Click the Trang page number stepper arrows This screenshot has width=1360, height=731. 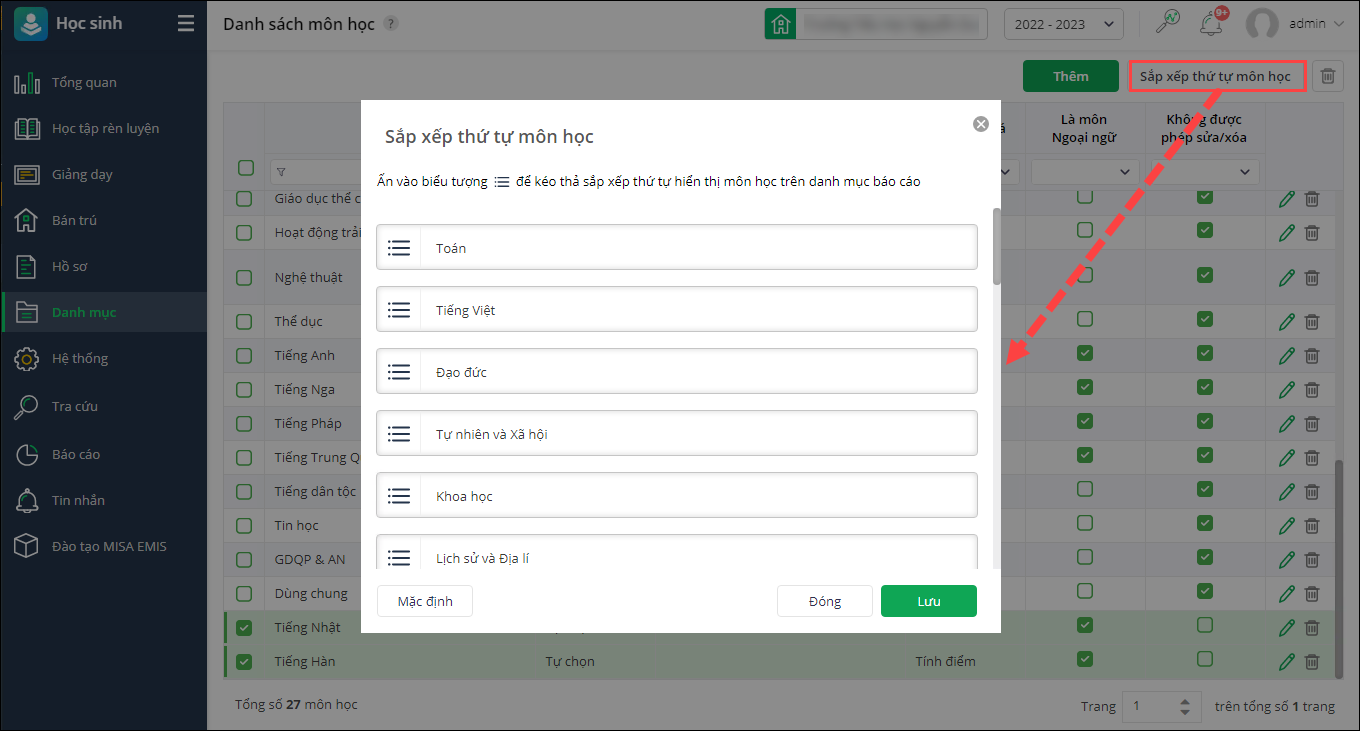(x=1185, y=706)
